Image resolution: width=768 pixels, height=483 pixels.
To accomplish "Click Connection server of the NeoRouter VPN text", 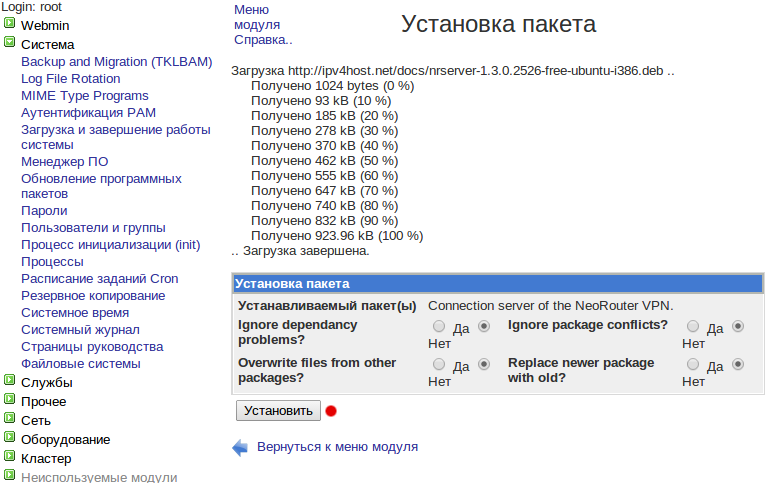I will pyautogui.click(x=551, y=306).
